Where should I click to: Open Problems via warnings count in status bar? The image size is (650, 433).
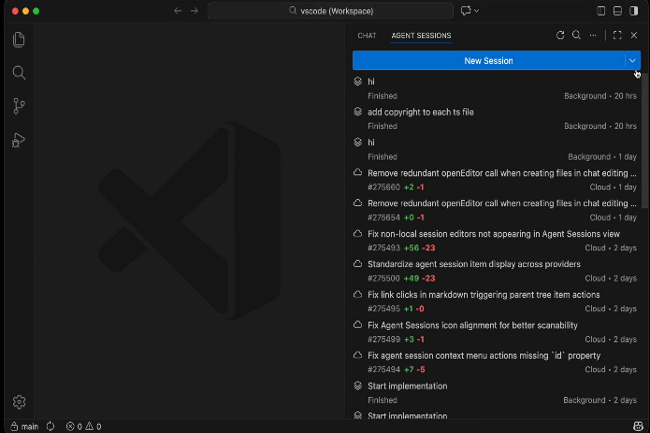(93, 426)
